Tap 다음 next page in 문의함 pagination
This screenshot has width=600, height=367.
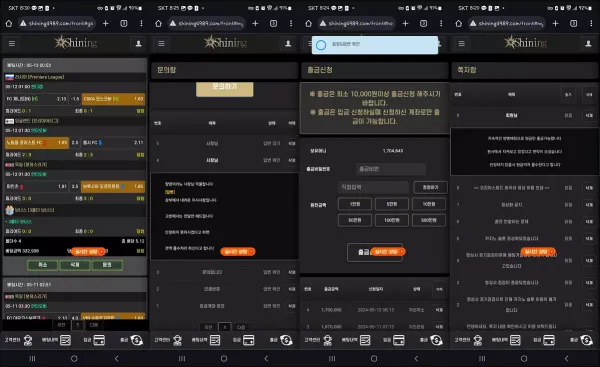[241, 327]
